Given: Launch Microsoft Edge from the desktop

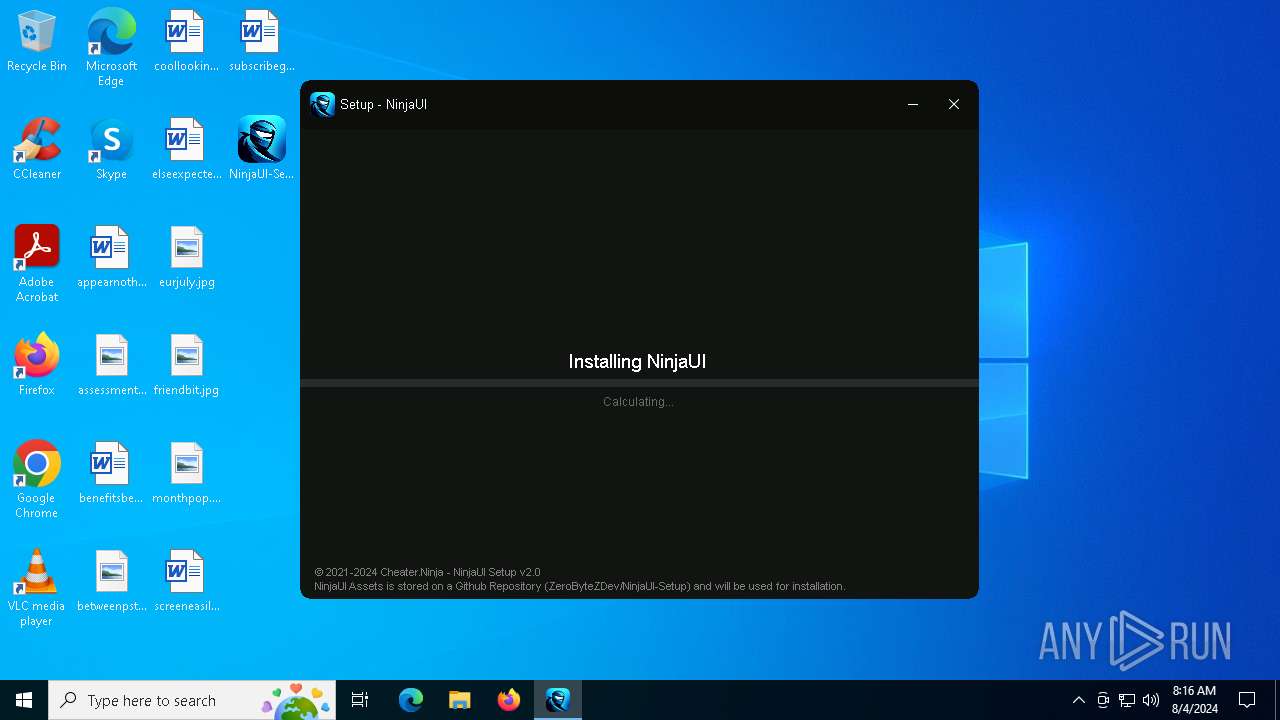Looking at the screenshot, I should [111, 47].
